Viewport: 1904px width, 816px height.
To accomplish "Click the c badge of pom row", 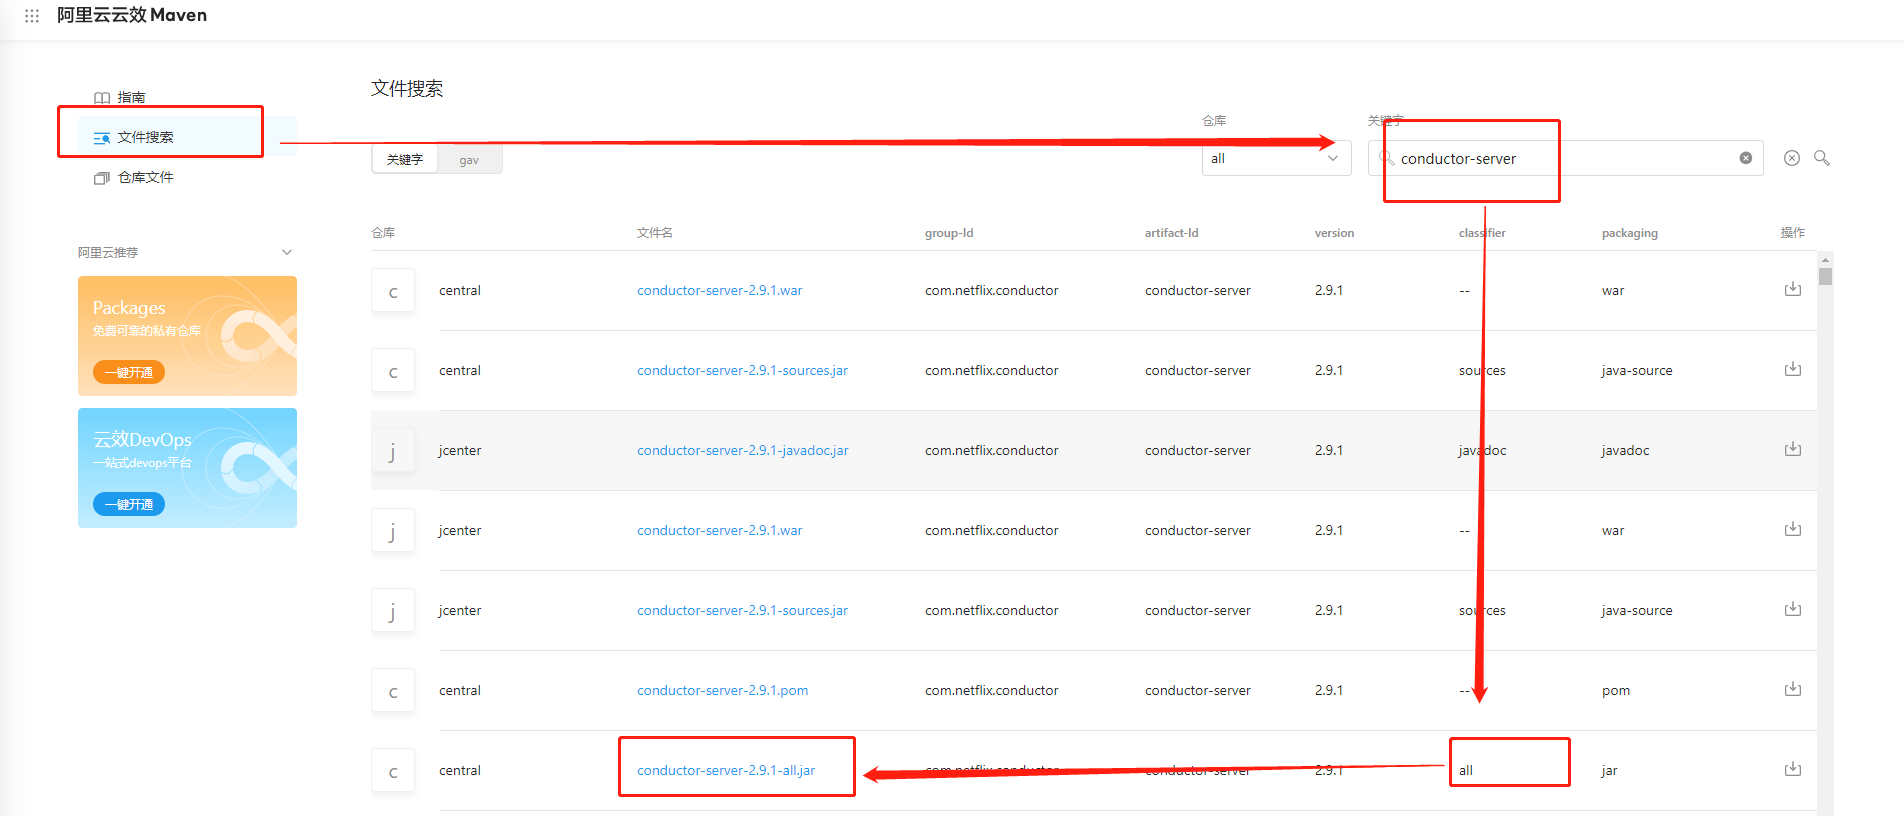I will 393,691.
